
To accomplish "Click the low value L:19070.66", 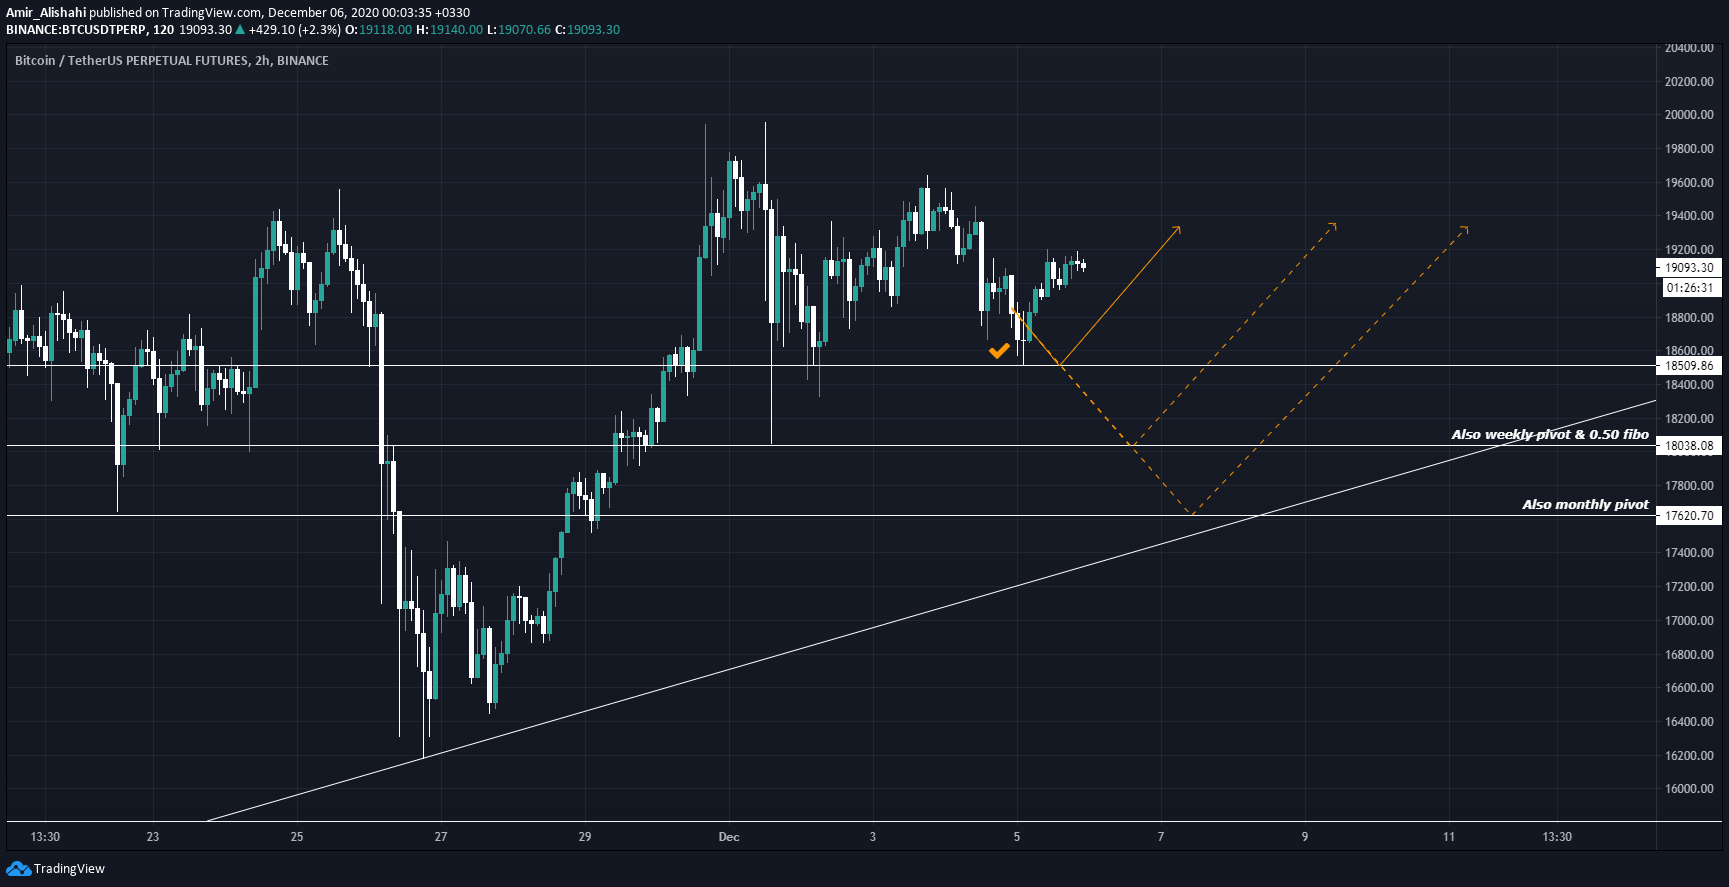I will tap(519, 30).
